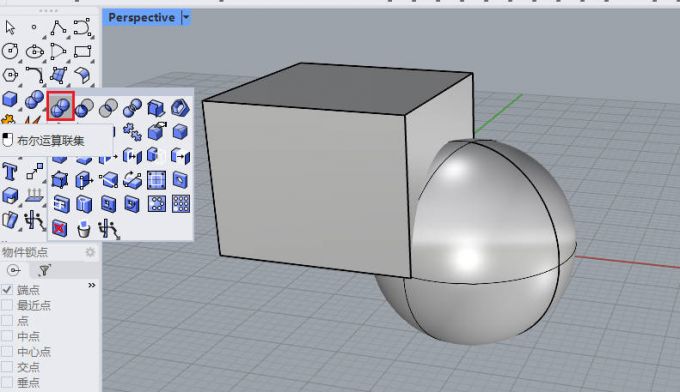Click the Rectangle drawing tool
Viewport: 680px width, 392px height.
point(82,52)
